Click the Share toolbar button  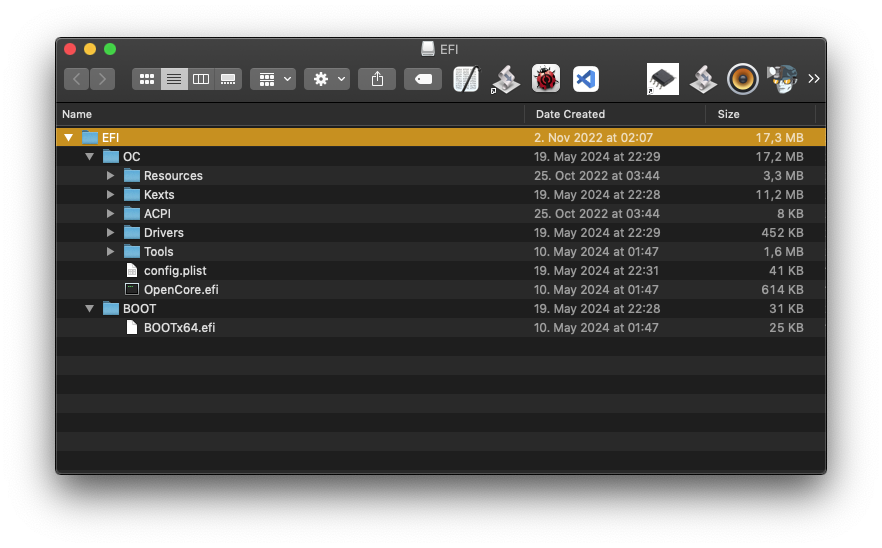377,79
